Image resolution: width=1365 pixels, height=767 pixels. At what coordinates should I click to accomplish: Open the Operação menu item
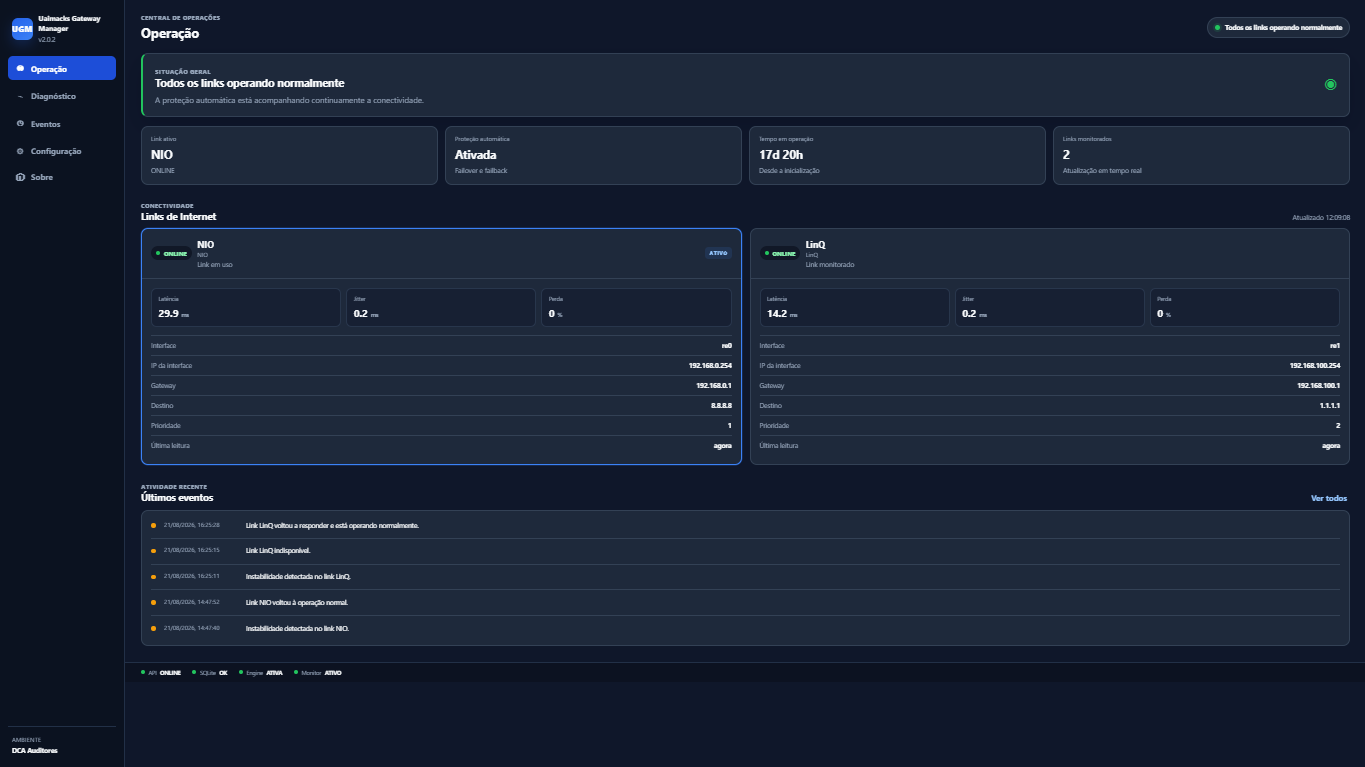tap(62, 68)
